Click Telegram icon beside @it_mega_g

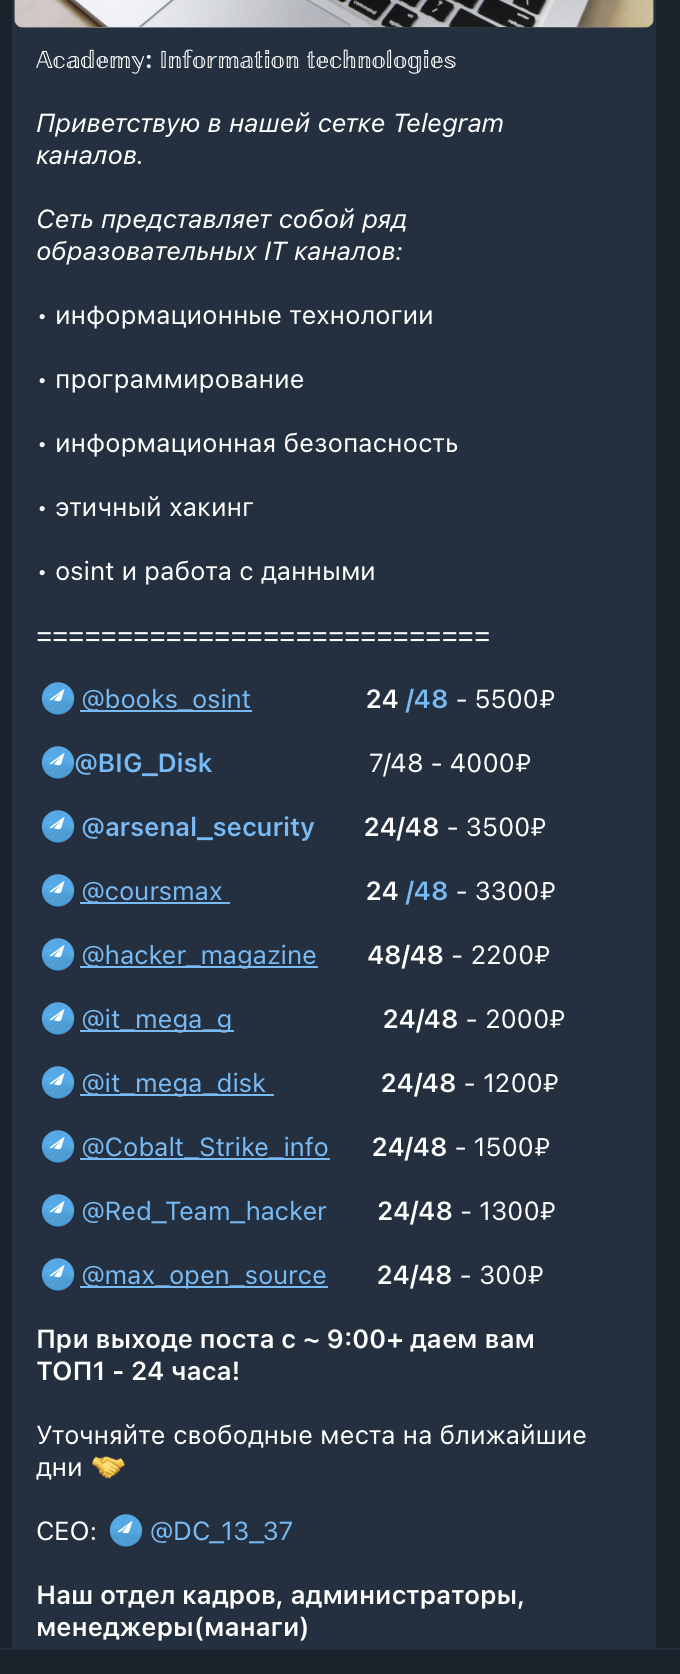pos(58,1019)
